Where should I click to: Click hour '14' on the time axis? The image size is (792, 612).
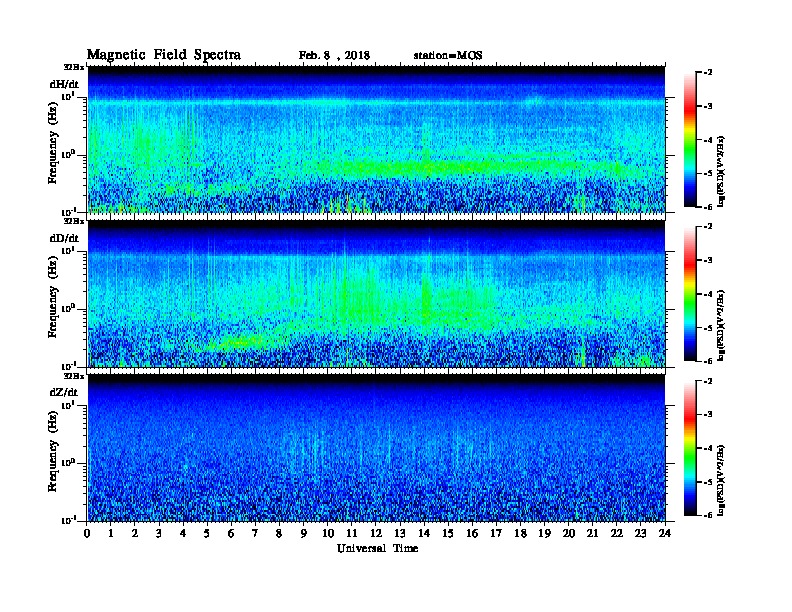coord(424,534)
